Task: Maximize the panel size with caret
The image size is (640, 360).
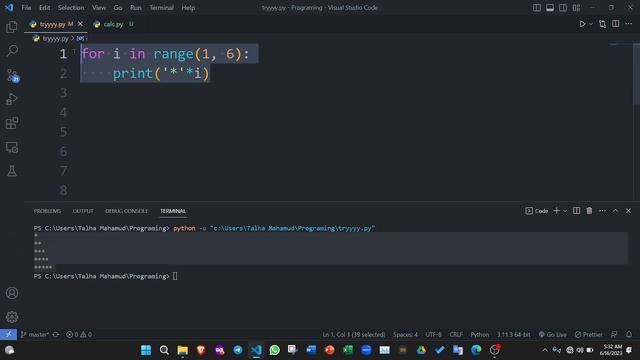Action: tap(616, 211)
